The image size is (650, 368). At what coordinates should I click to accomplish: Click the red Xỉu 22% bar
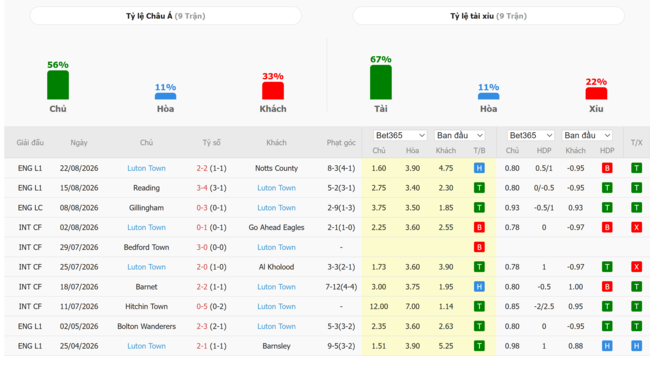click(596, 94)
